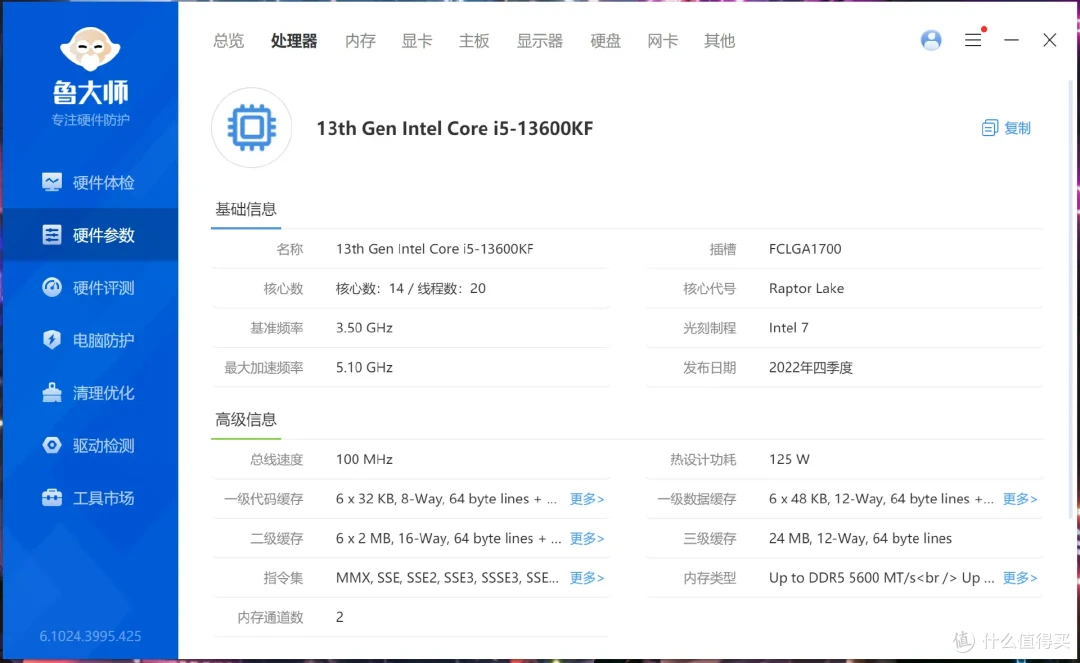The height and width of the screenshot is (663, 1080).
Task: Click the 专注硬件防护 slogan text
Action: point(90,120)
